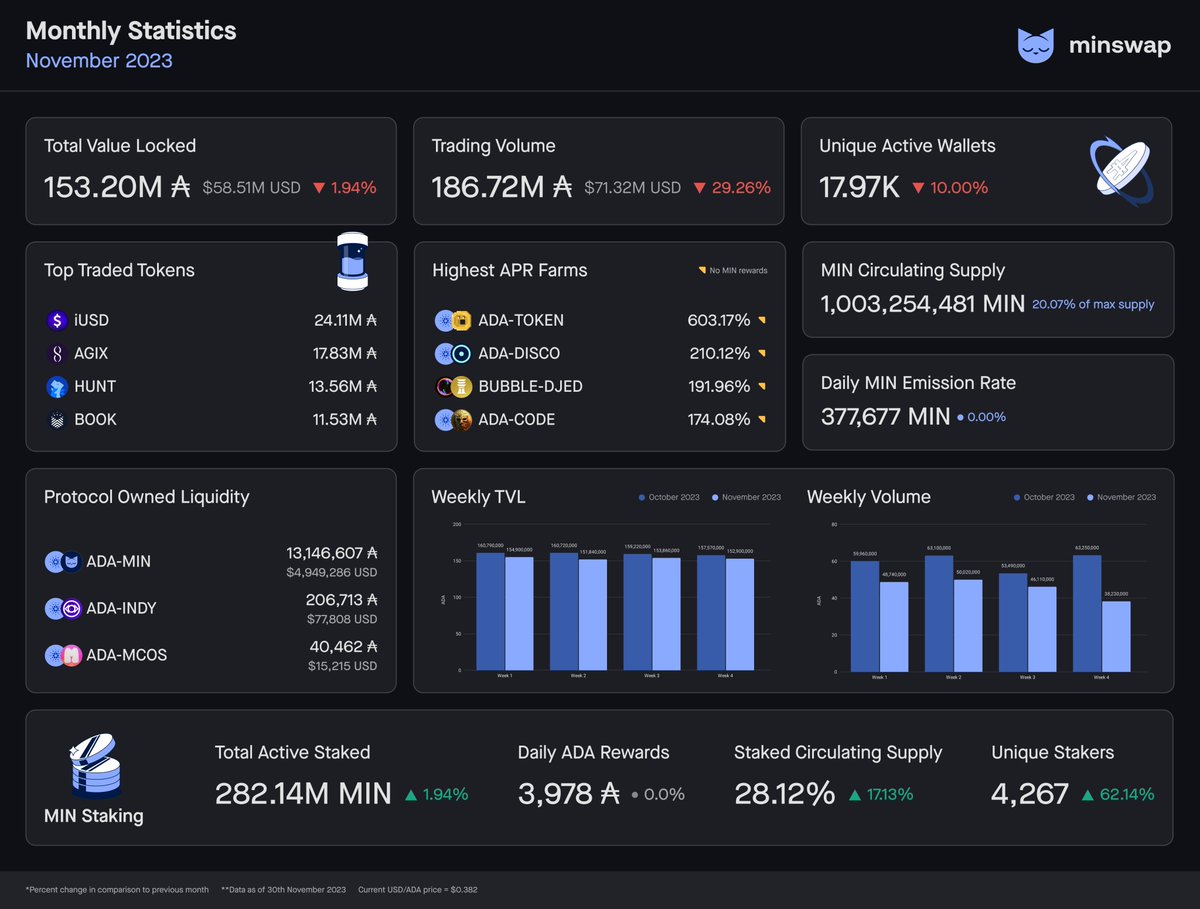
Task: Click the Minswap cat logo icon
Action: coord(1037,46)
